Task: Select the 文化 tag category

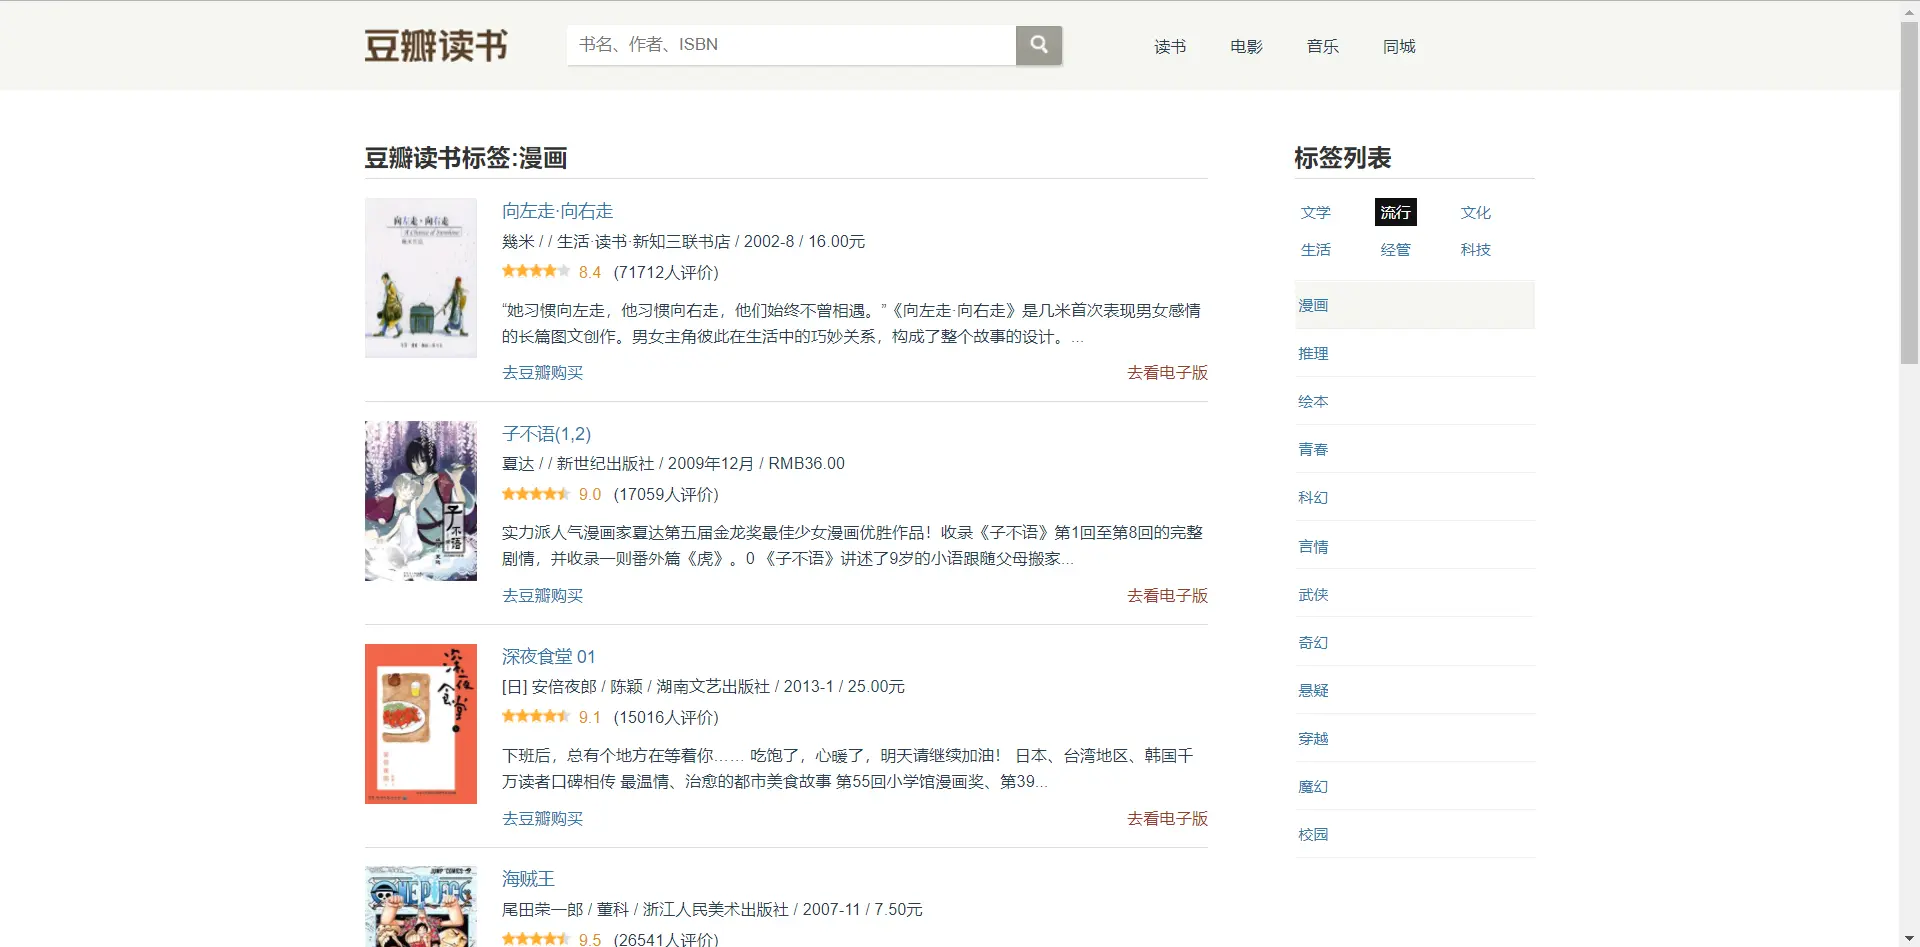Action: [1475, 212]
